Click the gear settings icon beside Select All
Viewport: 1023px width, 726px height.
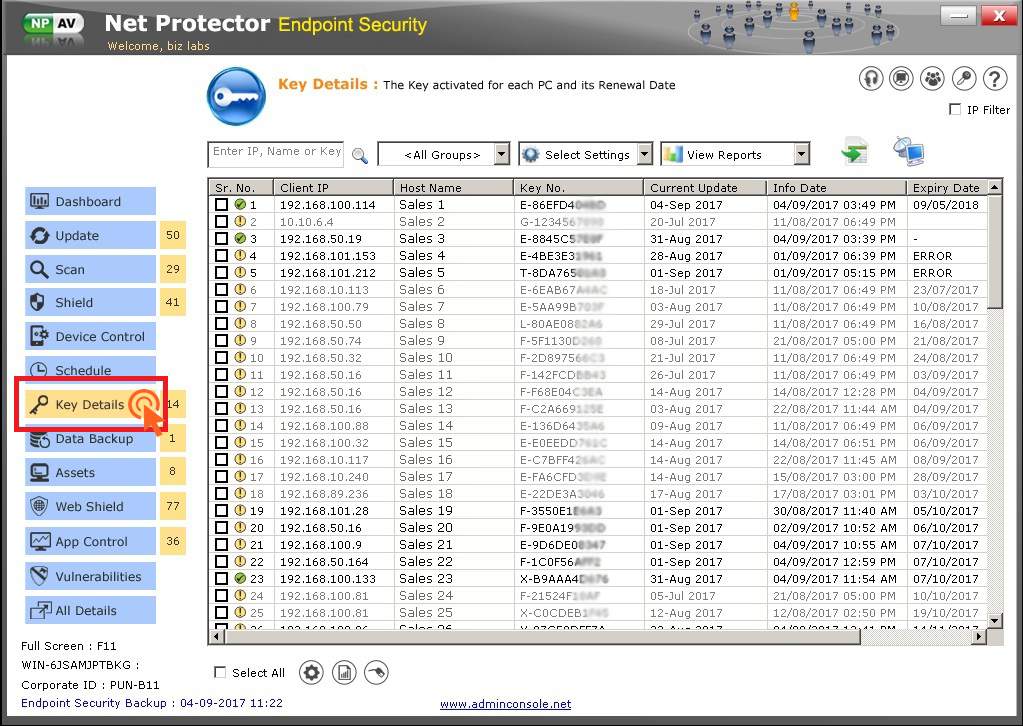coord(311,673)
